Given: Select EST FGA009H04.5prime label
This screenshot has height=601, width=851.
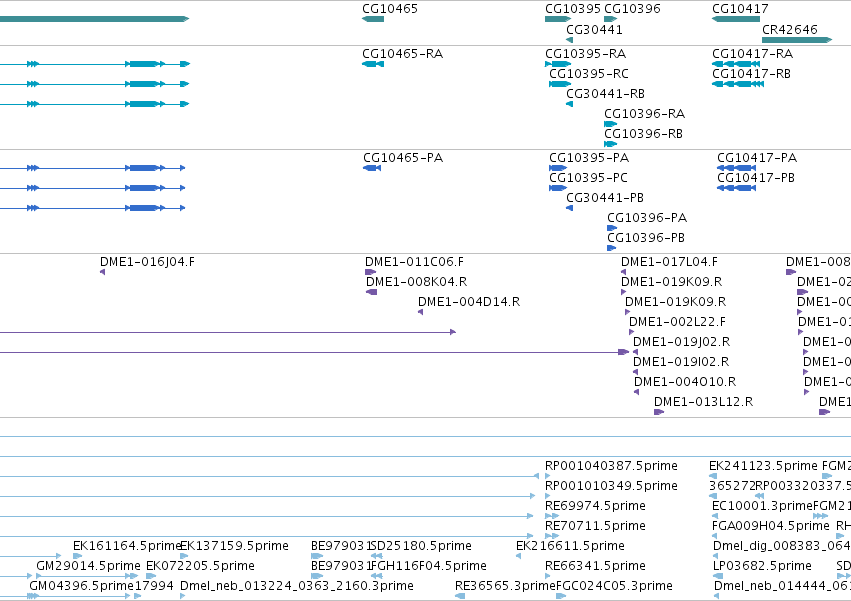Looking at the screenshot, I should pos(771,527).
